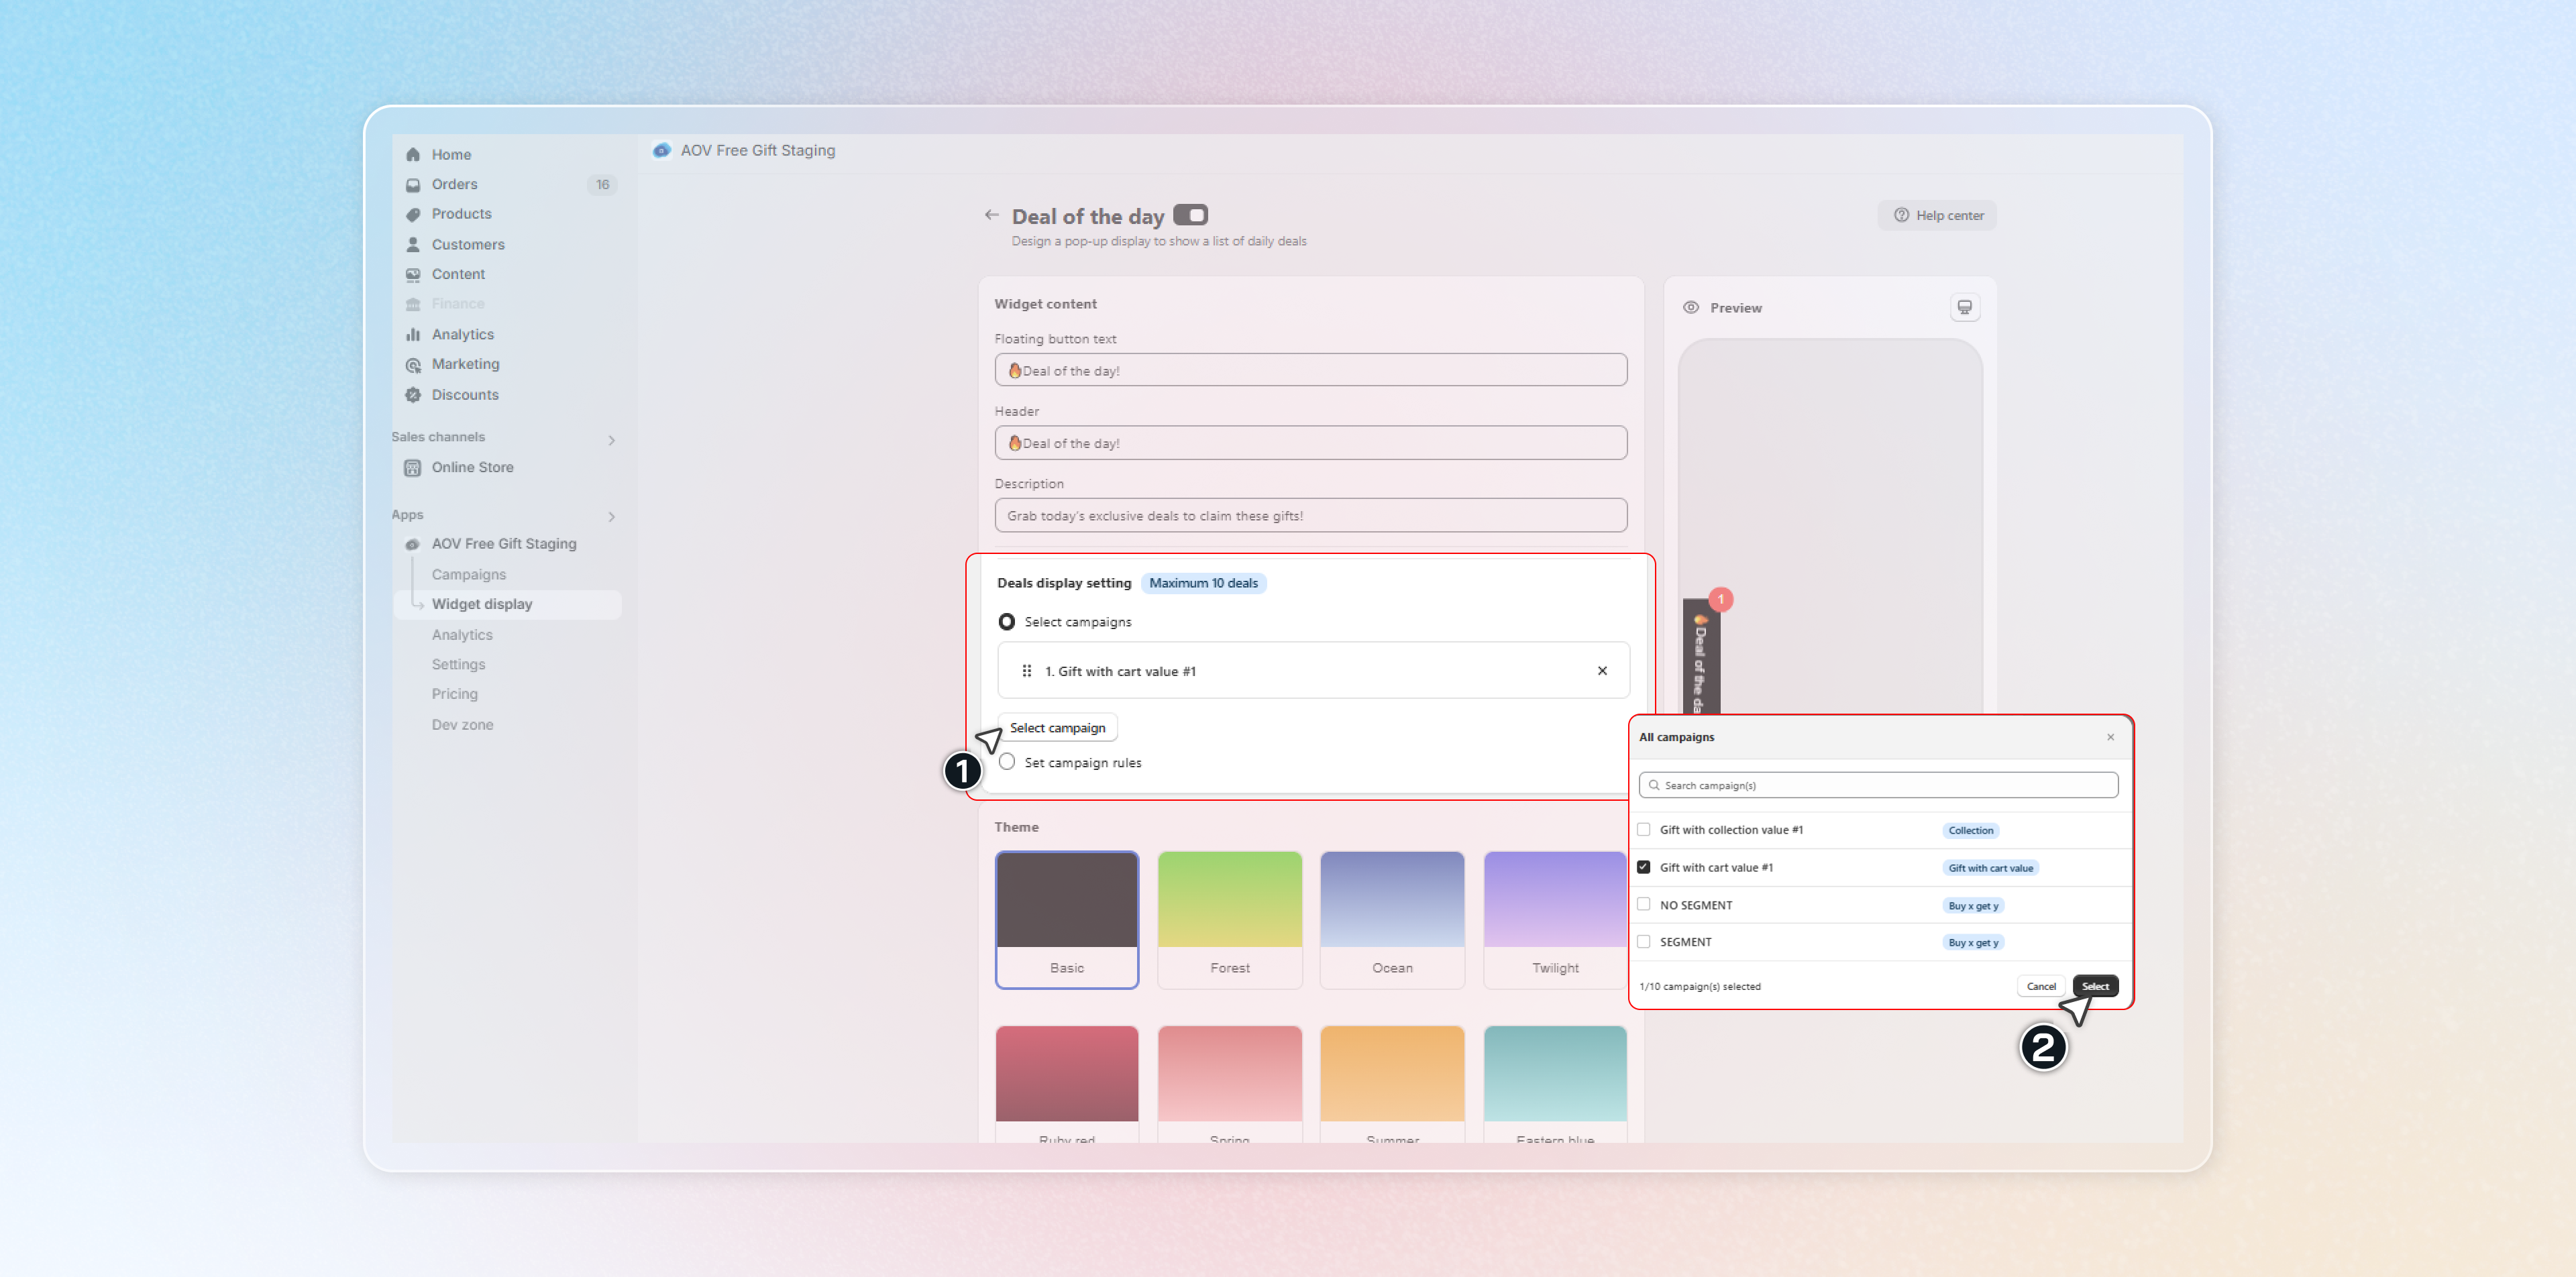2576x1277 pixels.
Task: Click the Discounts badge icon
Action: [x=413, y=395]
